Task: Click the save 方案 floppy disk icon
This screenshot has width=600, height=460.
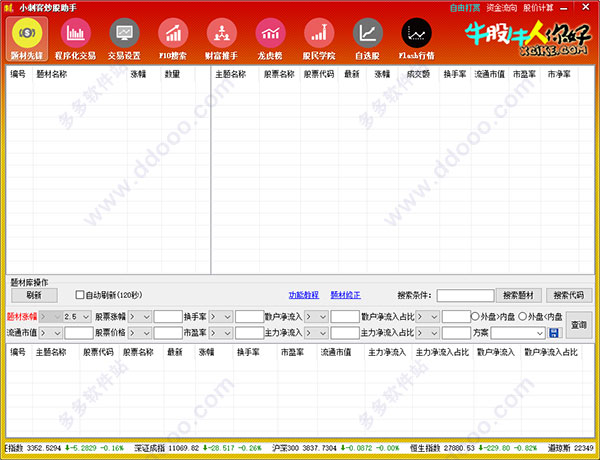Action: [x=554, y=333]
